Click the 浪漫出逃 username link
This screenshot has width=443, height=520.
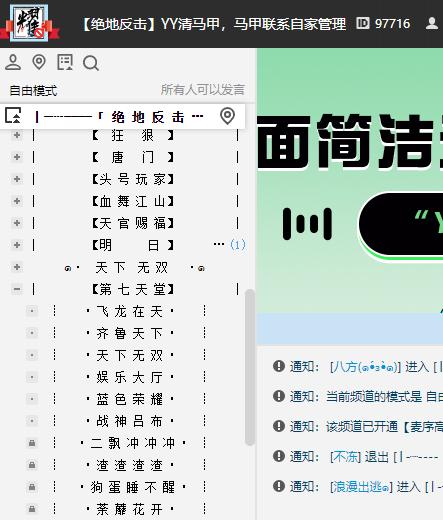point(361,487)
